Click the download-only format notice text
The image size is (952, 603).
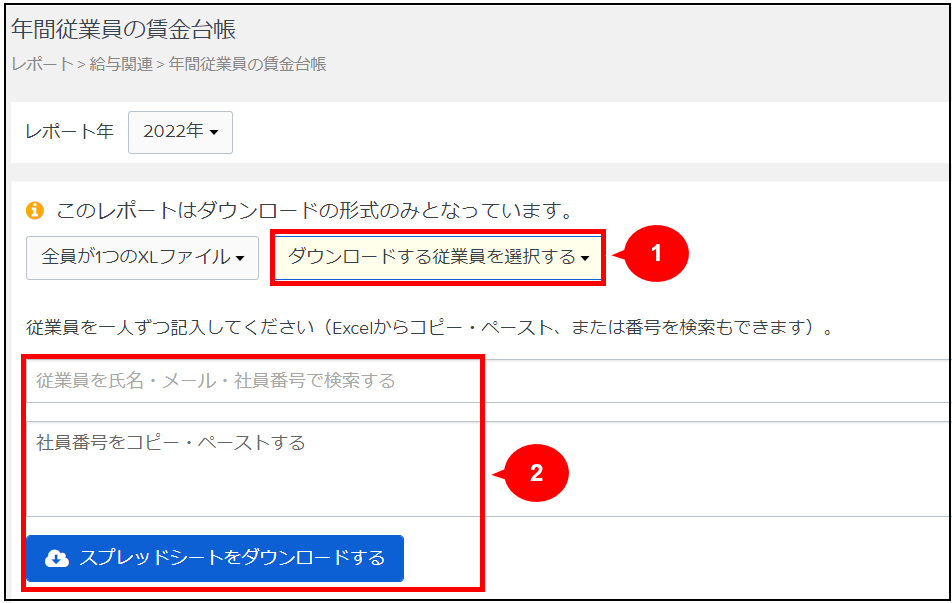click(313, 211)
